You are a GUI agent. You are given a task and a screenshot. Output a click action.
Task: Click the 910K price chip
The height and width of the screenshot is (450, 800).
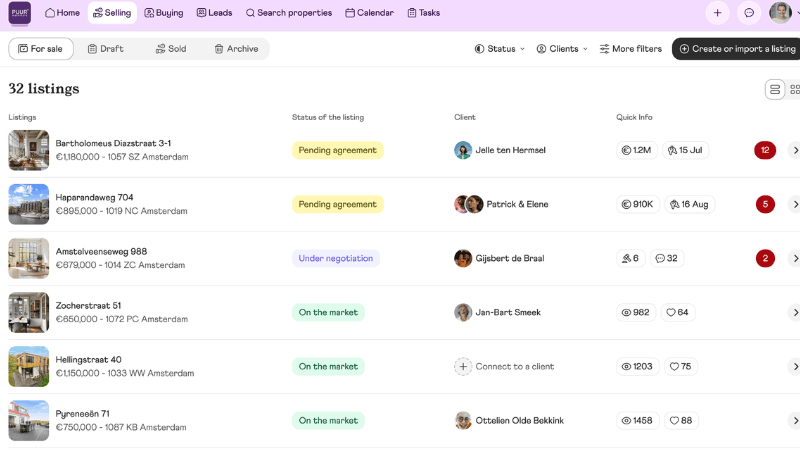[x=638, y=204]
